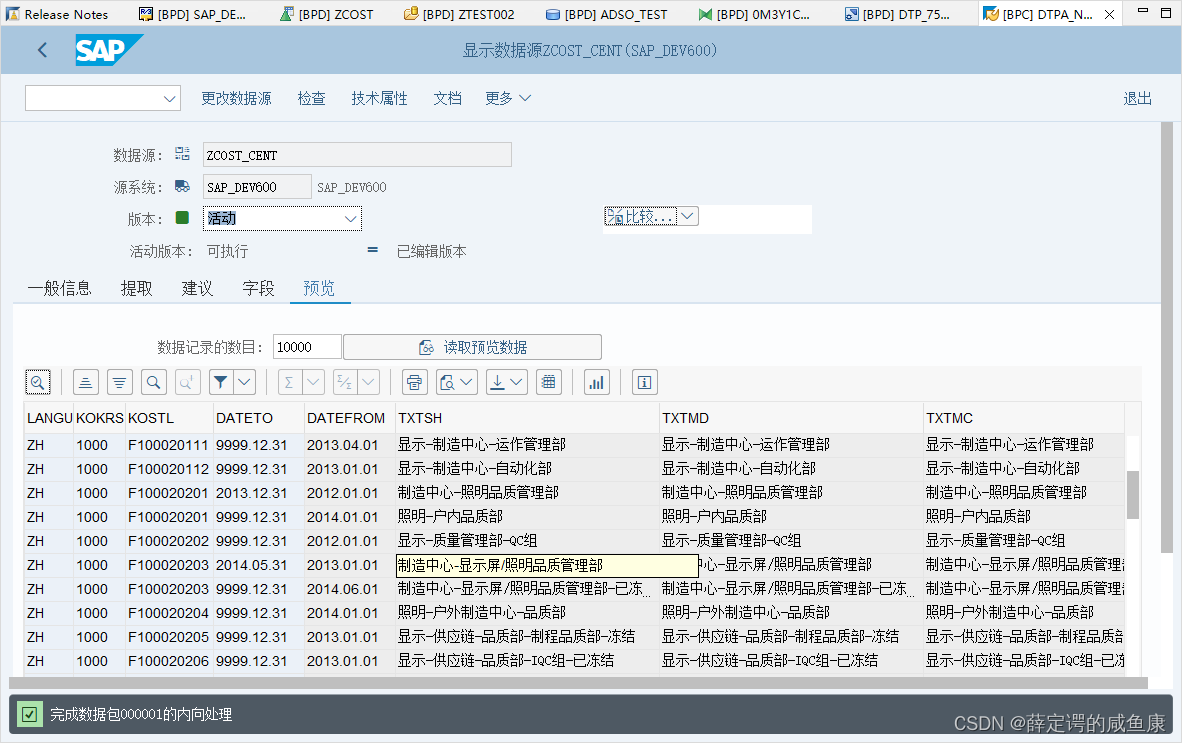
Task: Switch to the 一般信息 tab
Action: pos(60,288)
